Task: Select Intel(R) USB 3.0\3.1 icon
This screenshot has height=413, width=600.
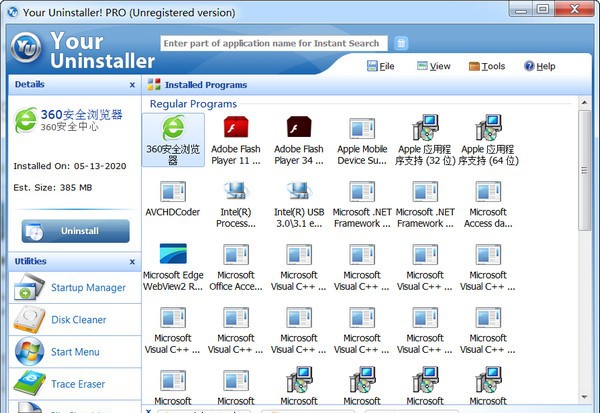Action: tap(299, 191)
